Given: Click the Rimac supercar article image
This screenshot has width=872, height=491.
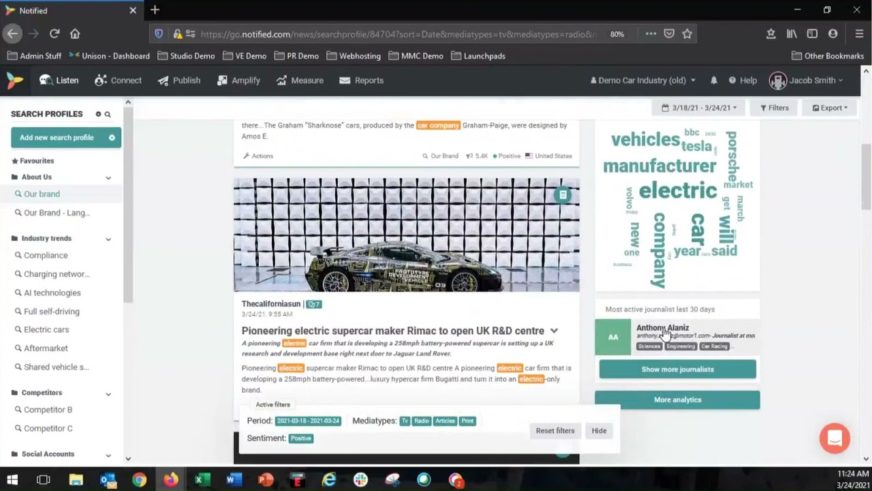Looking at the screenshot, I should coord(406,235).
